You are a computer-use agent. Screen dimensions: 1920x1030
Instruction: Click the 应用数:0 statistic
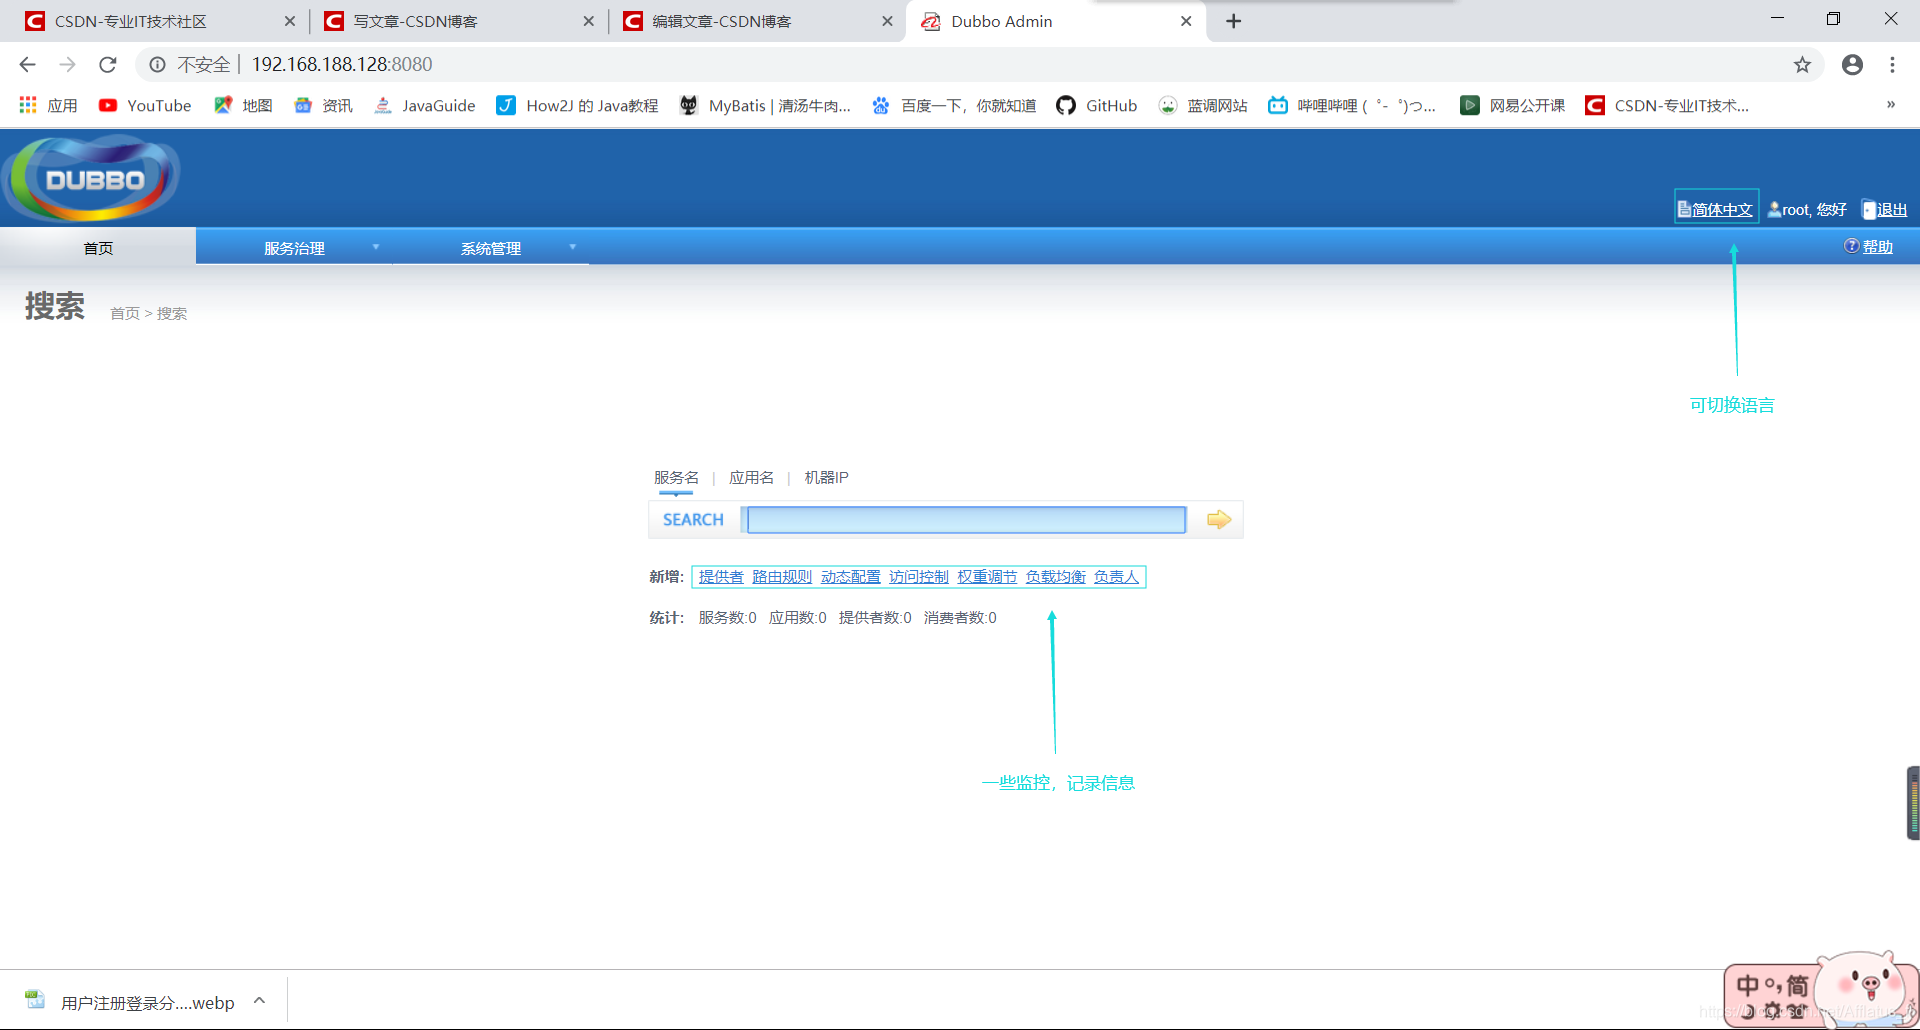(x=797, y=617)
